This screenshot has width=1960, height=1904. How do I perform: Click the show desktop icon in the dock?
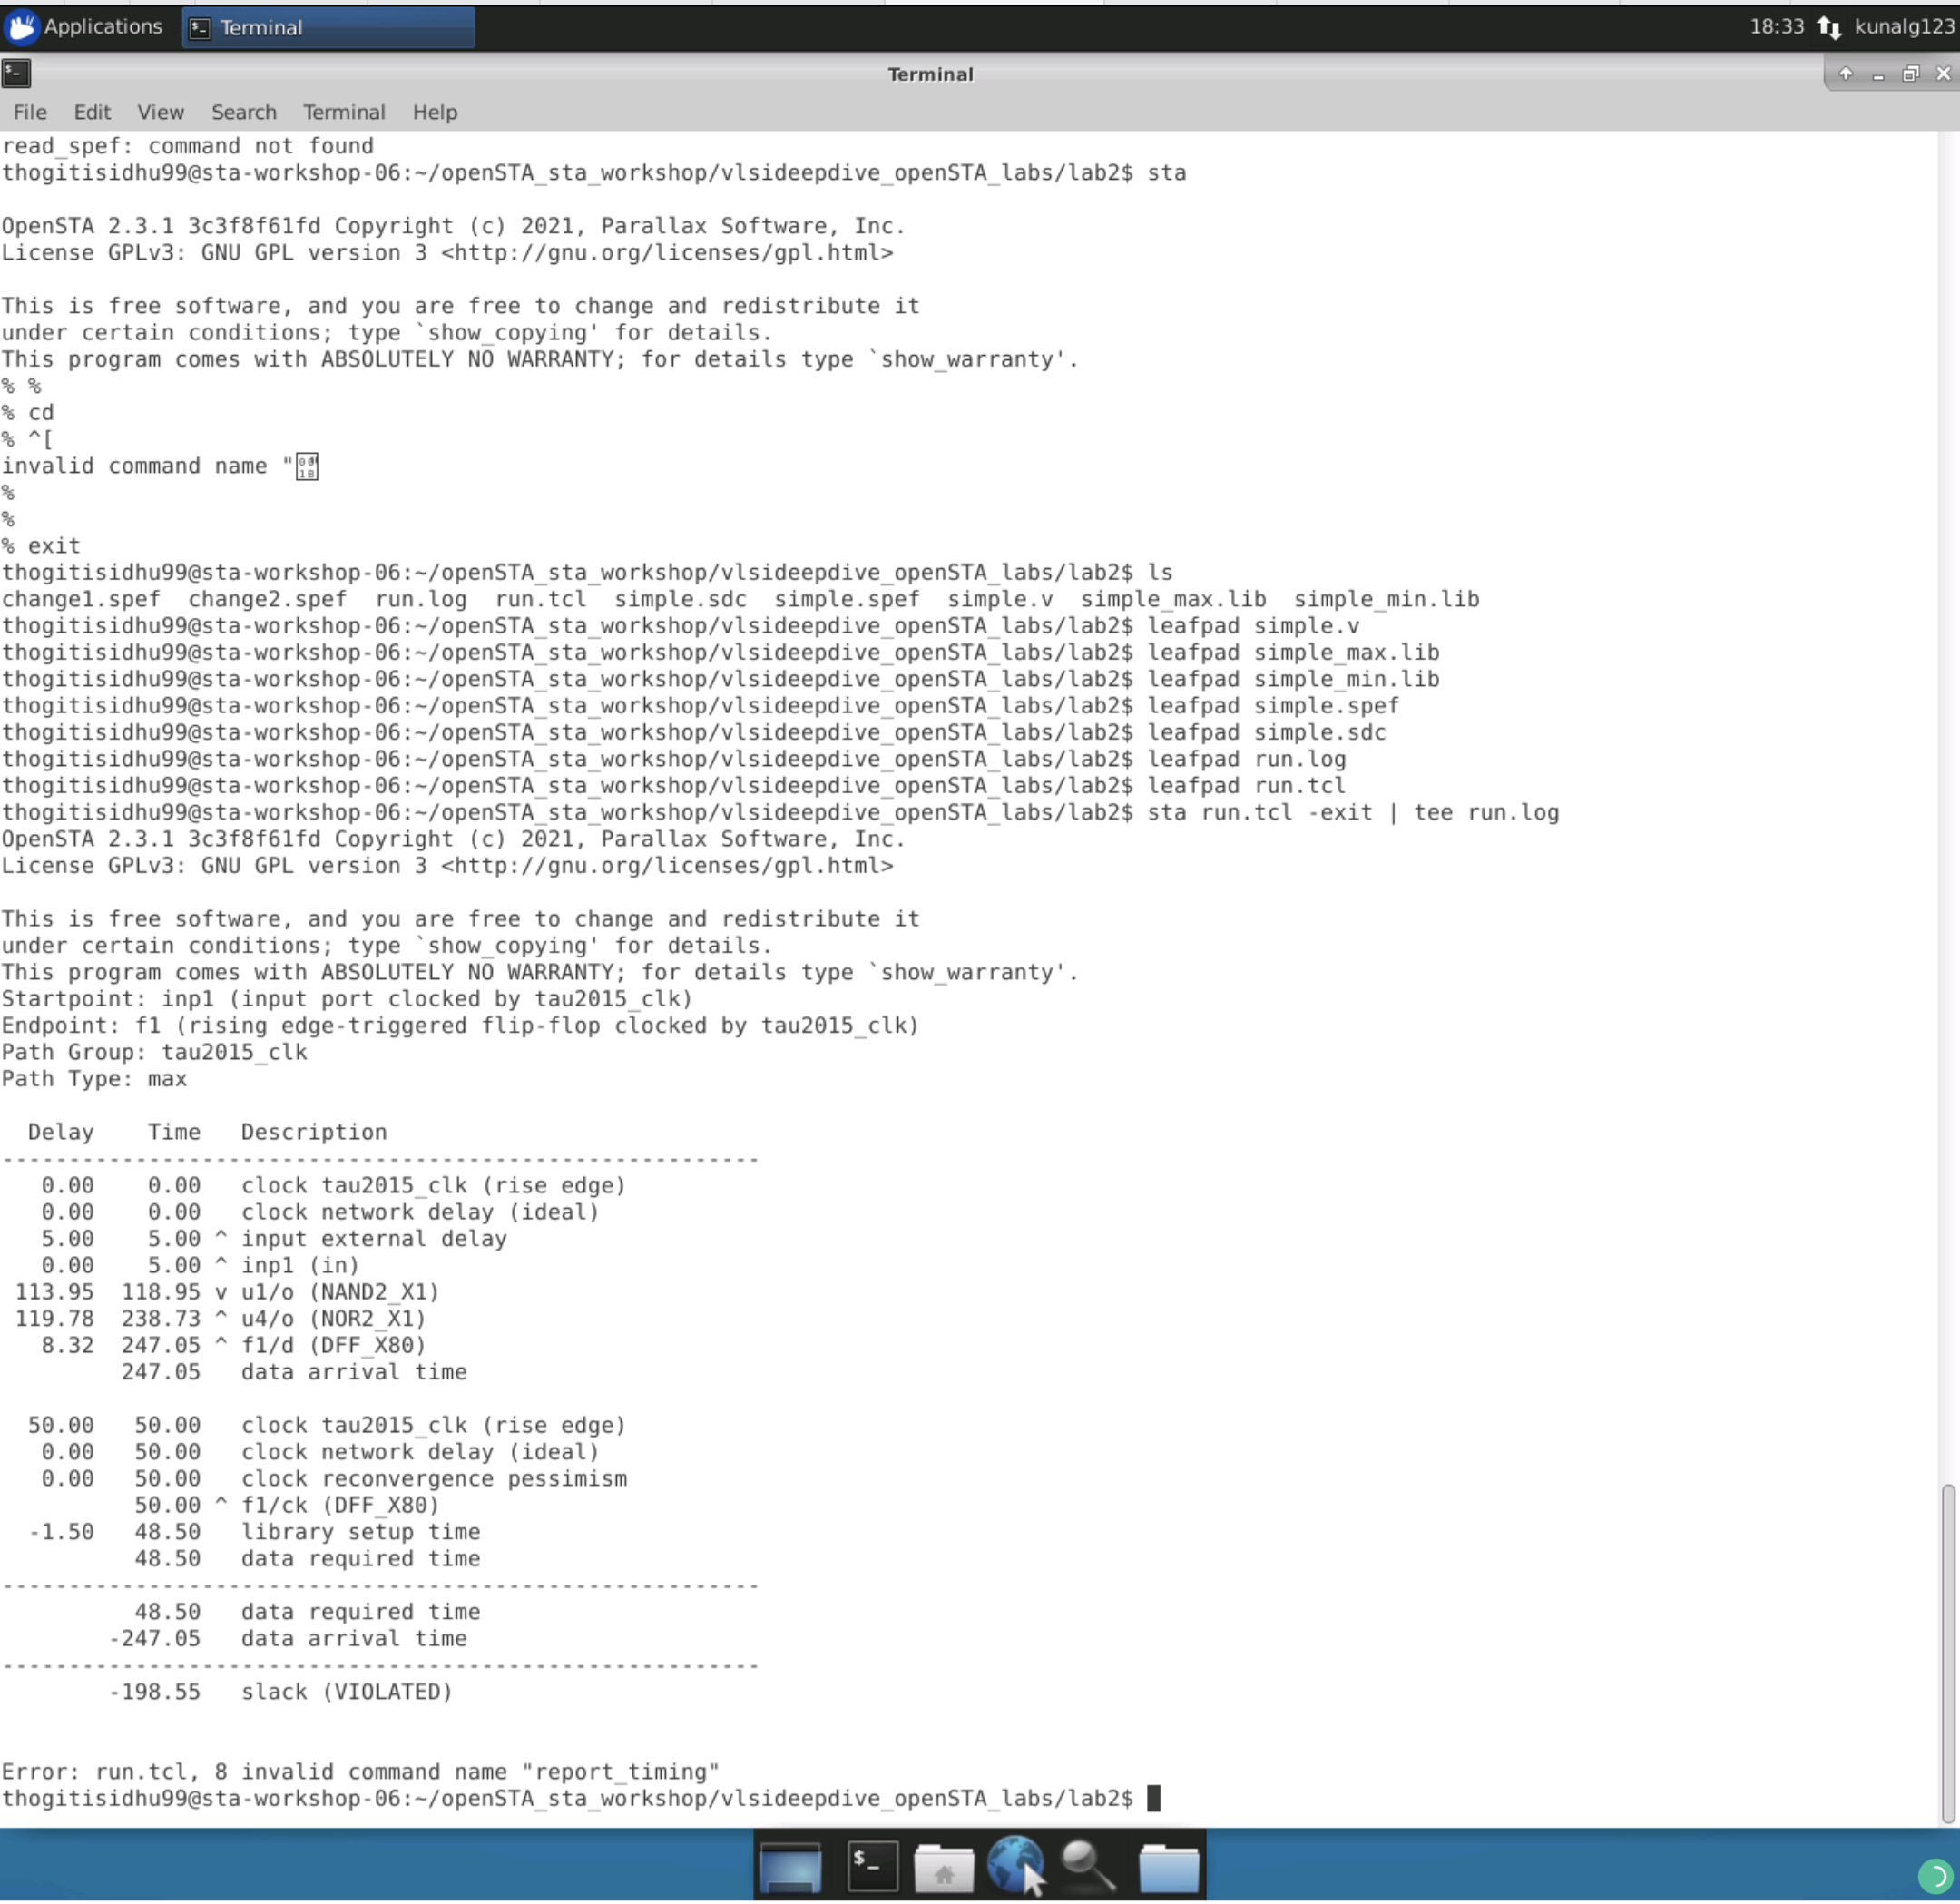tap(790, 1864)
